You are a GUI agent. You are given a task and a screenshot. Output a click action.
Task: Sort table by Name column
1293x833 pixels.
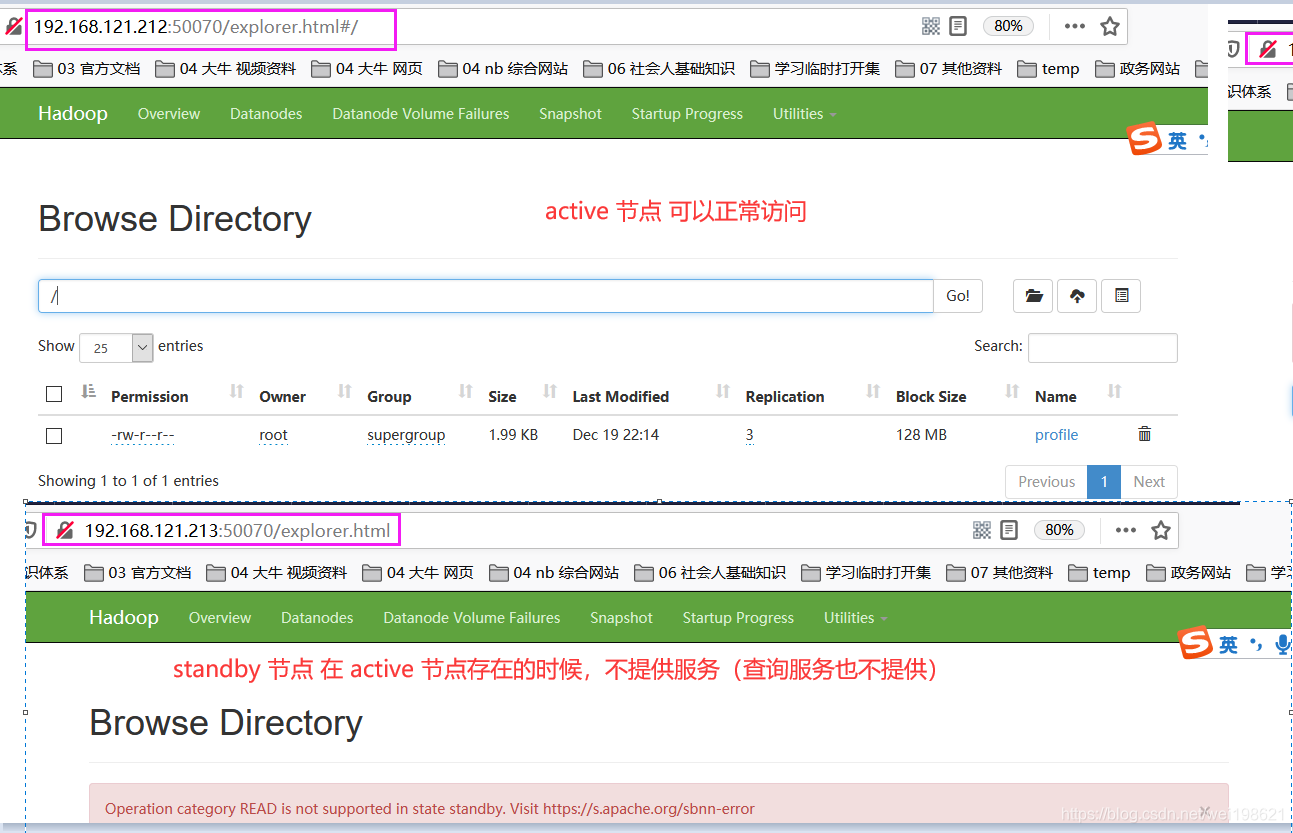coord(1055,397)
